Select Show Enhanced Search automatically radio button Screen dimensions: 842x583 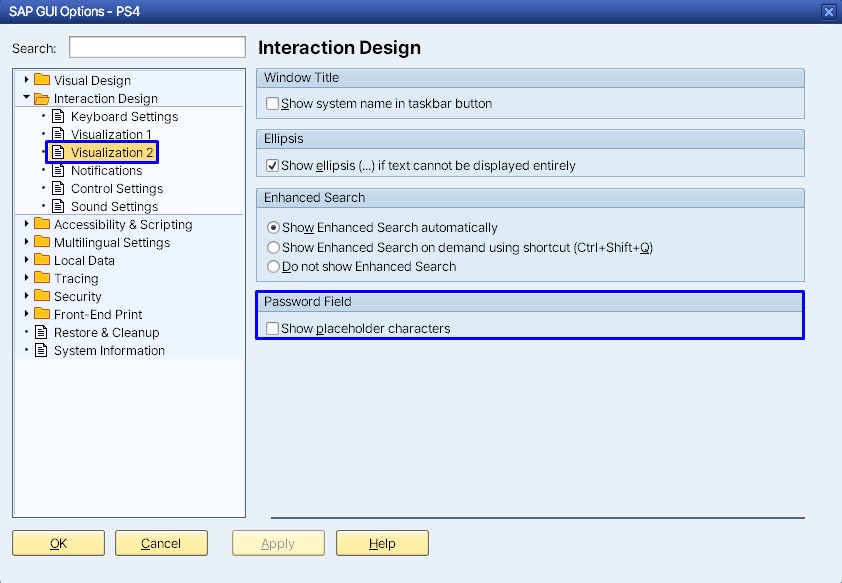273,228
